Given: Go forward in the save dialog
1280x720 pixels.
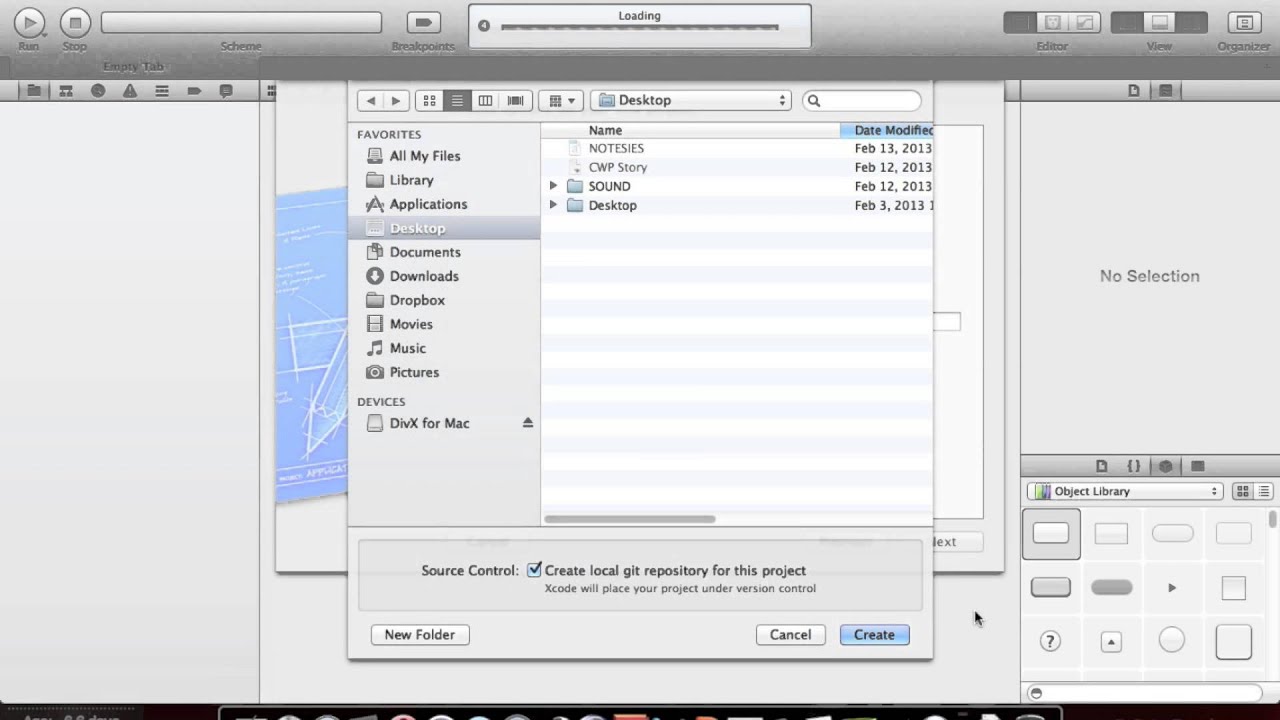Looking at the screenshot, I should click(396, 100).
